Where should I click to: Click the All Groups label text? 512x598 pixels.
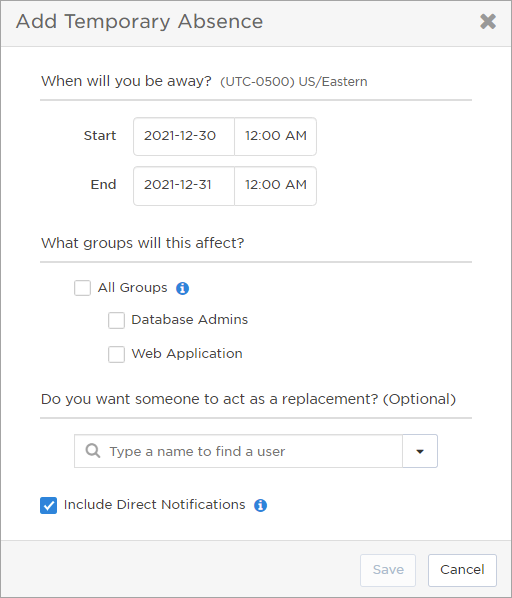[x=132, y=288]
